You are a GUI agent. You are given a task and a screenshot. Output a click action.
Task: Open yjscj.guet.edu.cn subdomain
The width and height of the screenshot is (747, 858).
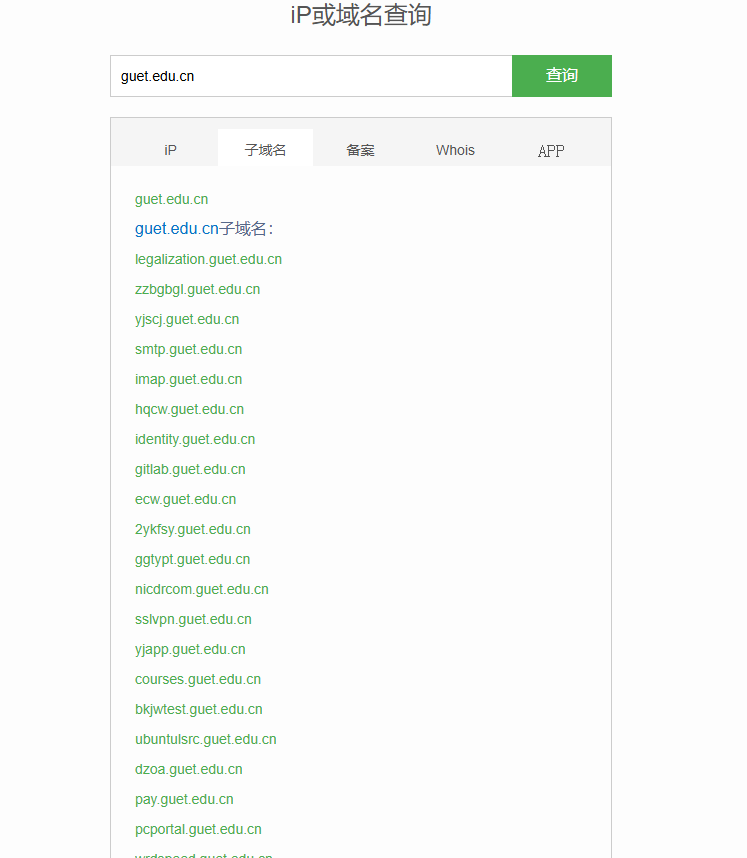(x=187, y=320)
